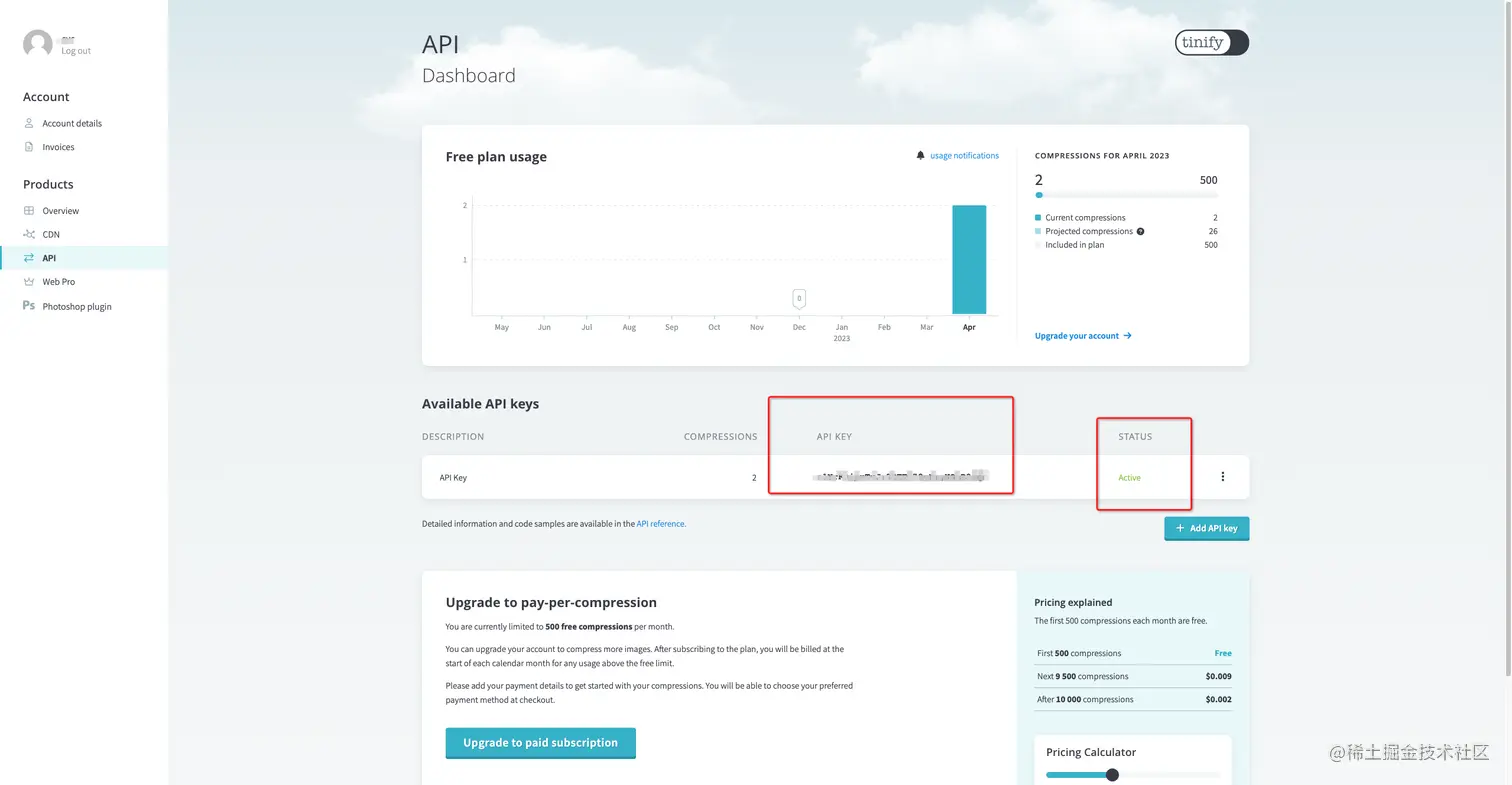This screenshot has height=785, width=1512.
Task: Click the blurred API key value
Action: tap(900, 477)
